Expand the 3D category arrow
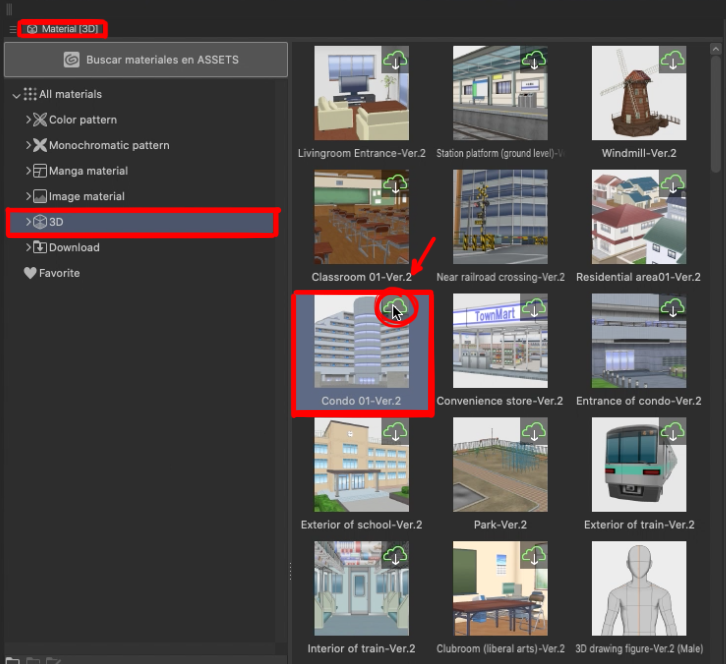The image size is (726, 664). tap(28, 222)
